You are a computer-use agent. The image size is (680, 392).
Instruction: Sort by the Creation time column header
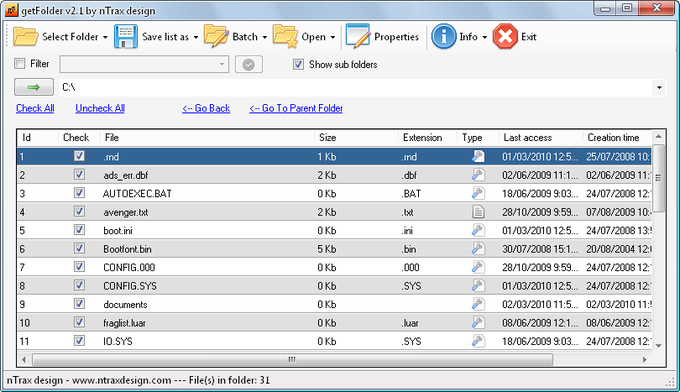pyautogui.click(x=617, y=137)
